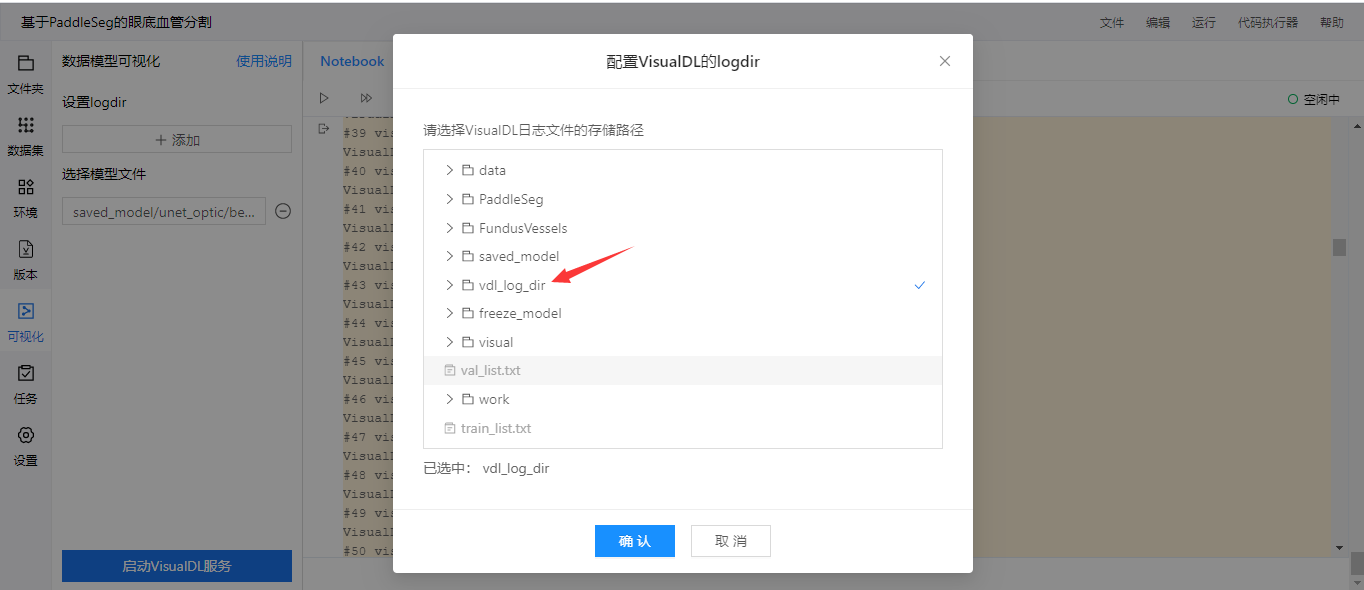Expand the saved_model folder chevron

pos(449,256)
